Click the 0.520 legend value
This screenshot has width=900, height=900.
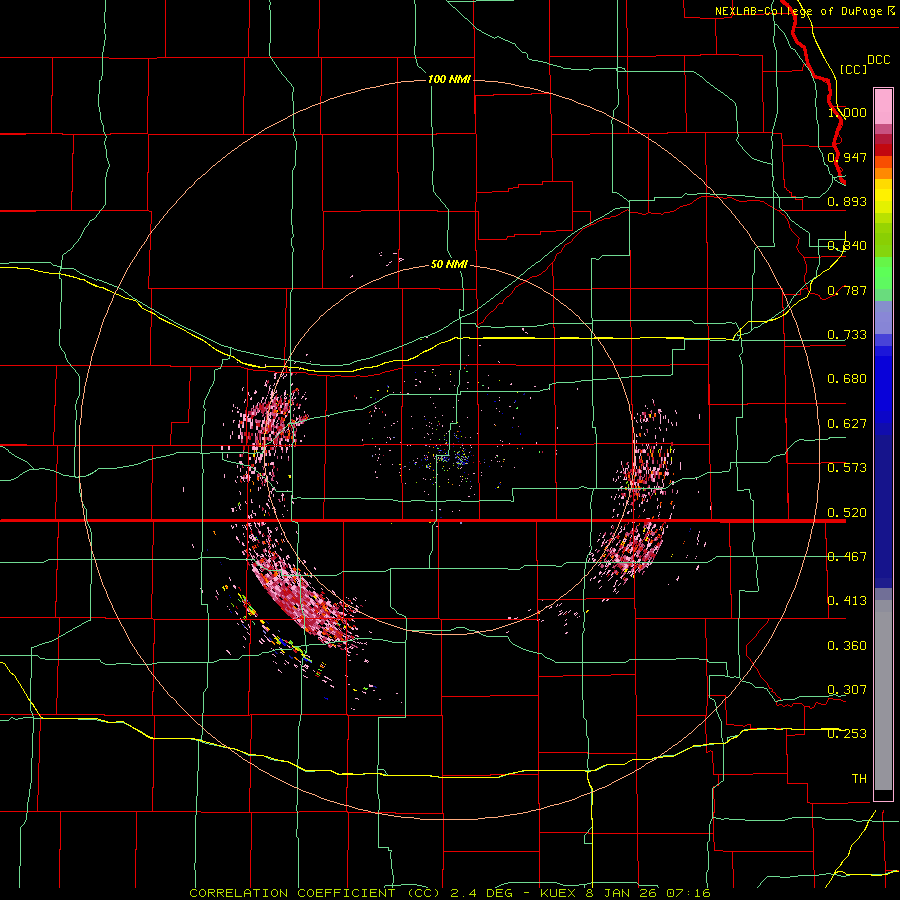tap(847, 513)
